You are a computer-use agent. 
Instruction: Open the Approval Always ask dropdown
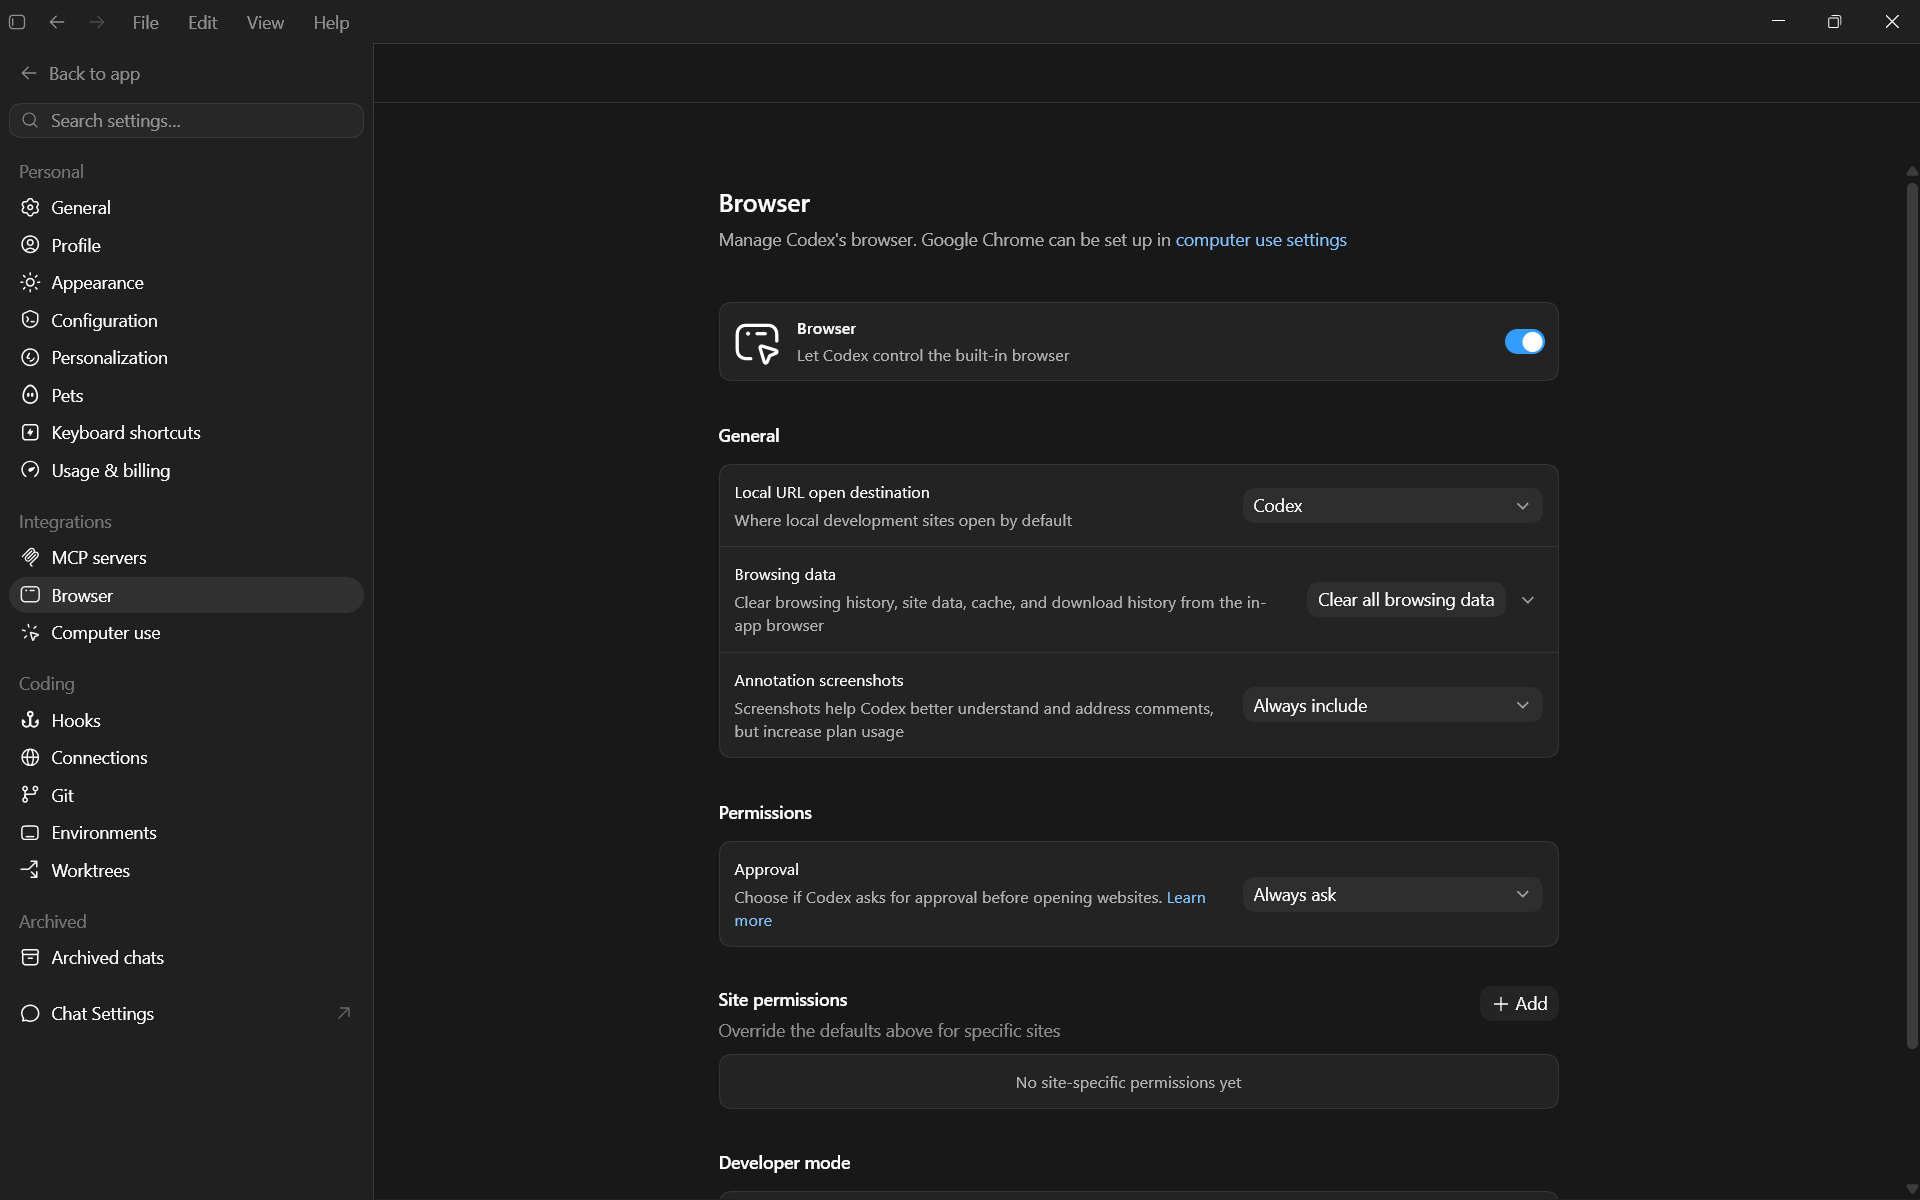coord(1392,894)
